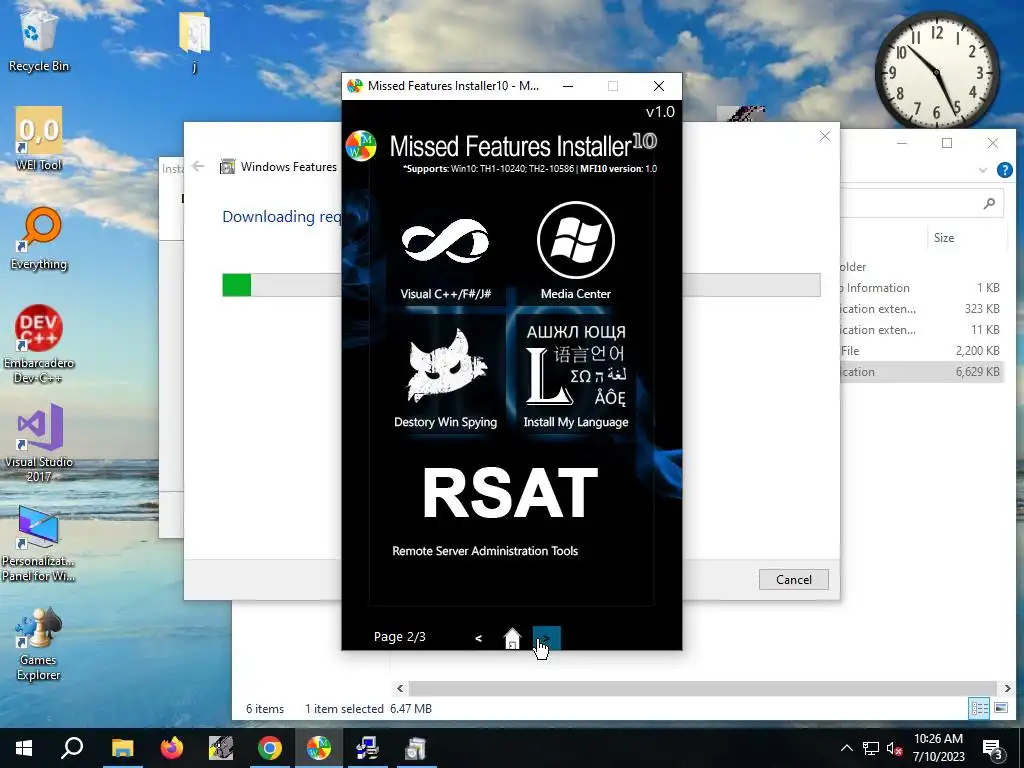Select the 11 KB application extension row
Image resolution: width=1024 pixels, height=768 pixels.
[x=921, y=330]
